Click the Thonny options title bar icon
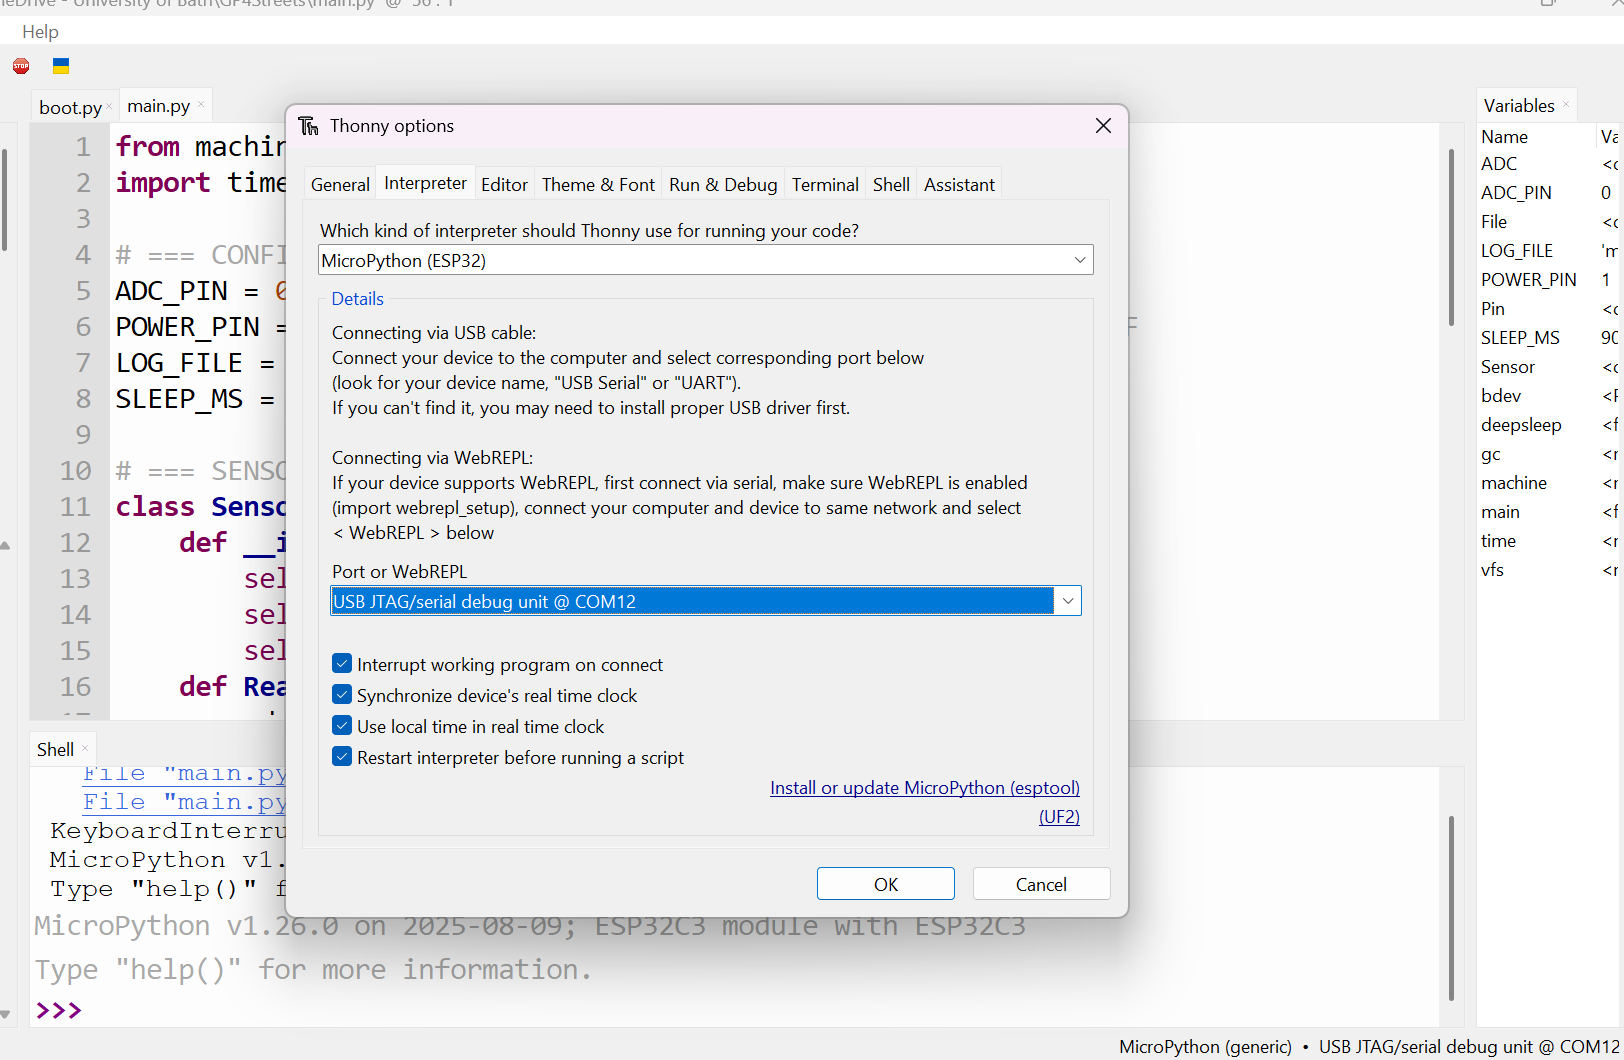Image resolution: width=1624 pixels, height=1060 pixels. [309, 126]
